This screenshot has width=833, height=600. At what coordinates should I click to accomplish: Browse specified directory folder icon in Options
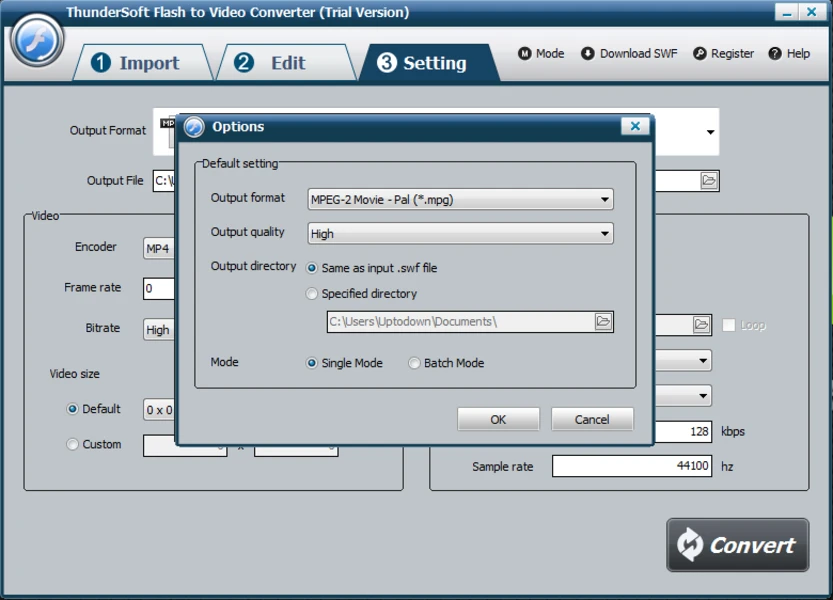point(603,322)
